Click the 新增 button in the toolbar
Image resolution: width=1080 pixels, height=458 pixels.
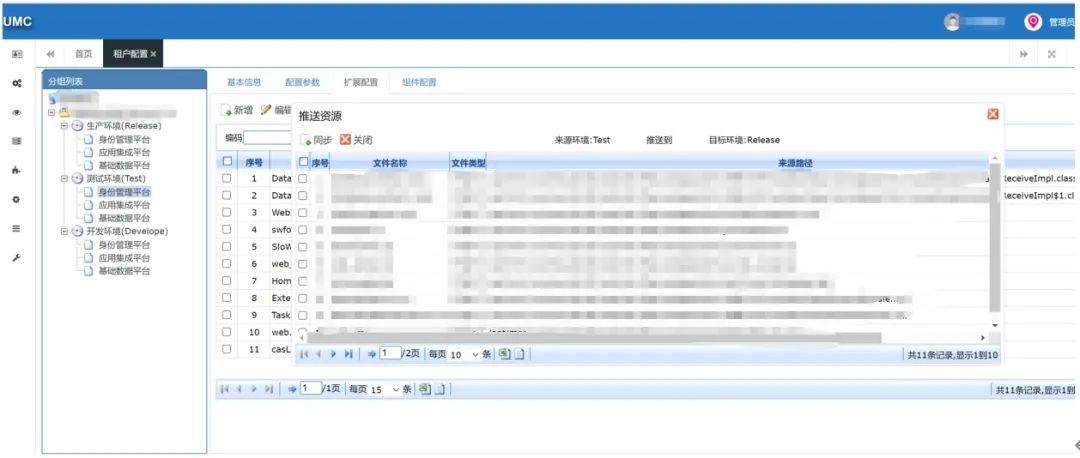tap(236, 110)
